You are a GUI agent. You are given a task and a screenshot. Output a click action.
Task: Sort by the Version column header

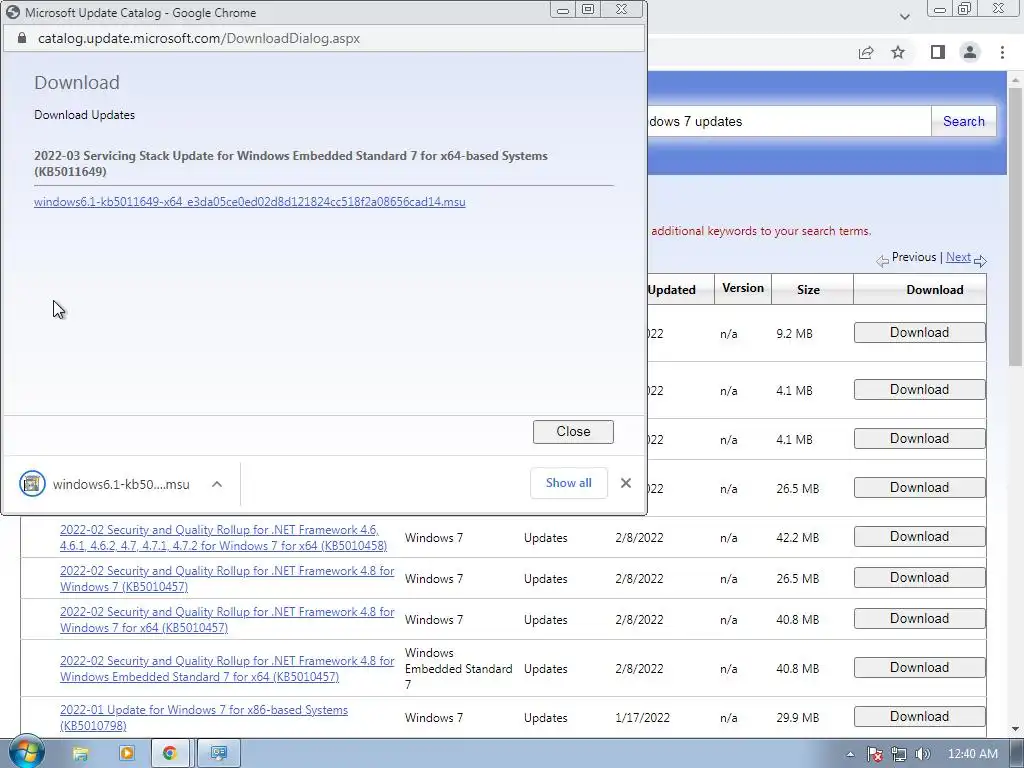coord(743,288)
